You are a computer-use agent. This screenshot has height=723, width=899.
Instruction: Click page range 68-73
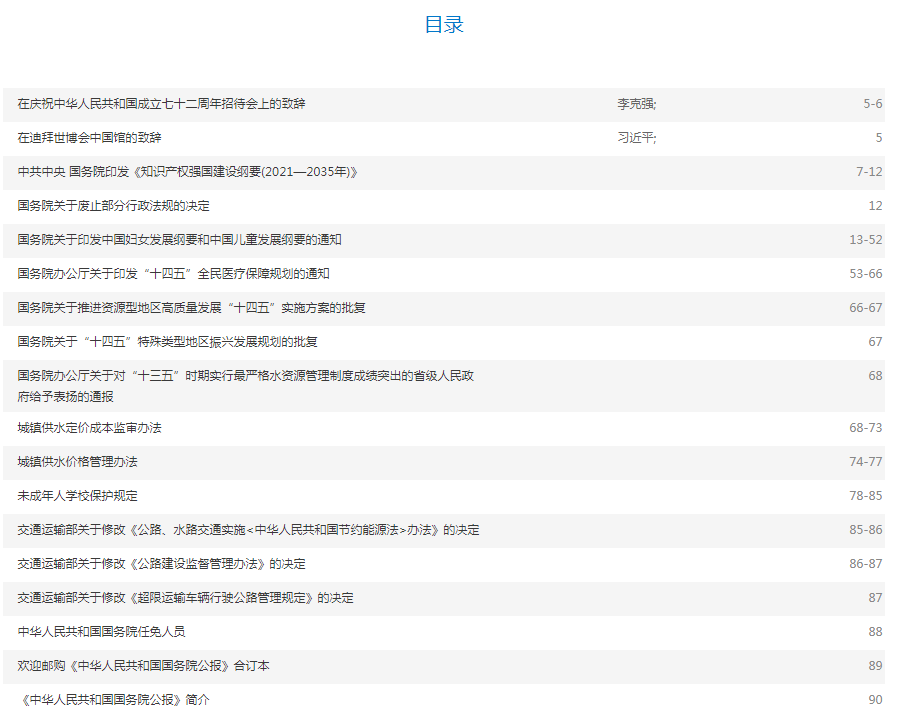tap(866, 428)
